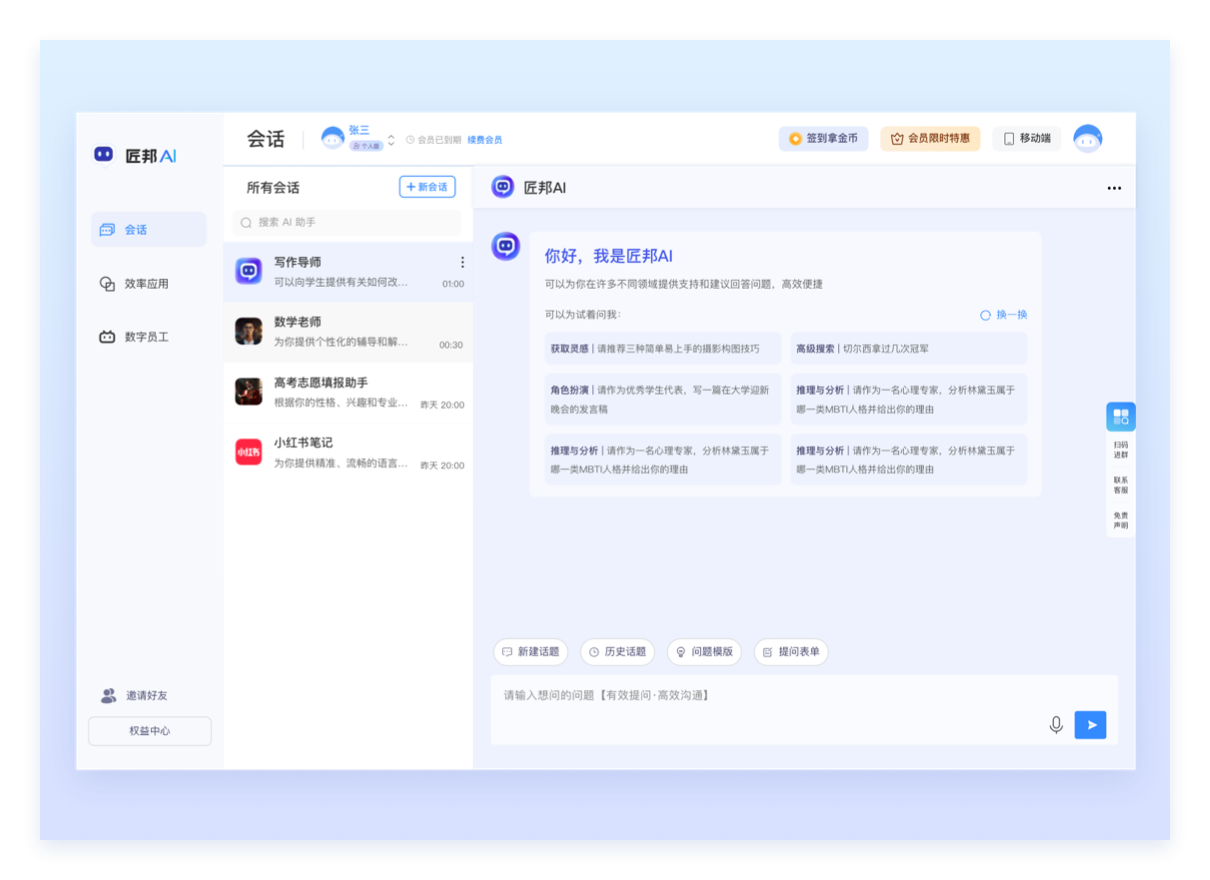Click the blue floating app widget icon
This screenshot has width=1210, height=880.
coord(1120,416)
